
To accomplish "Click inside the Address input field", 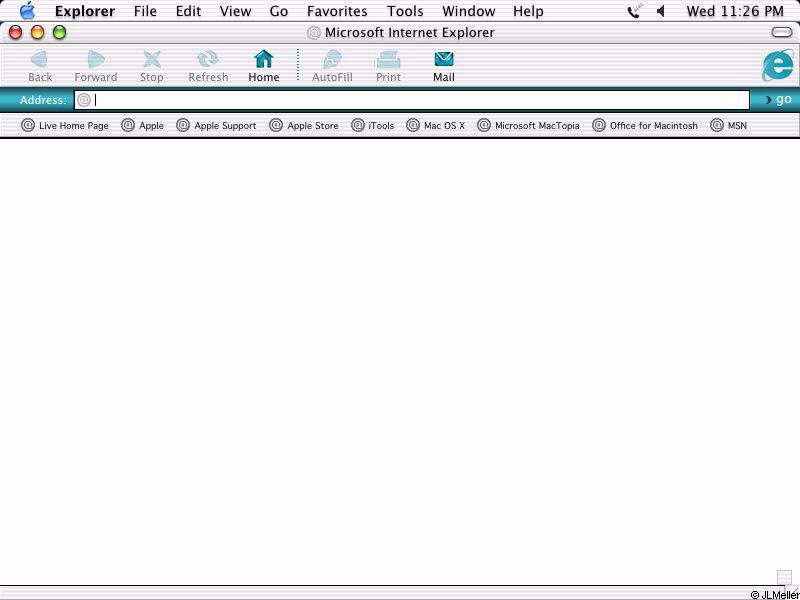I will pyautogui.click(x=412, y=100).
